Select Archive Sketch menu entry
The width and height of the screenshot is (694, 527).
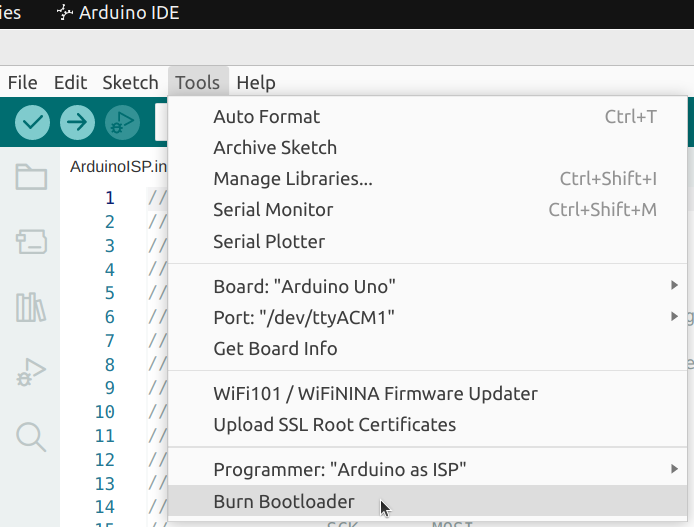(x=428, y=148)
